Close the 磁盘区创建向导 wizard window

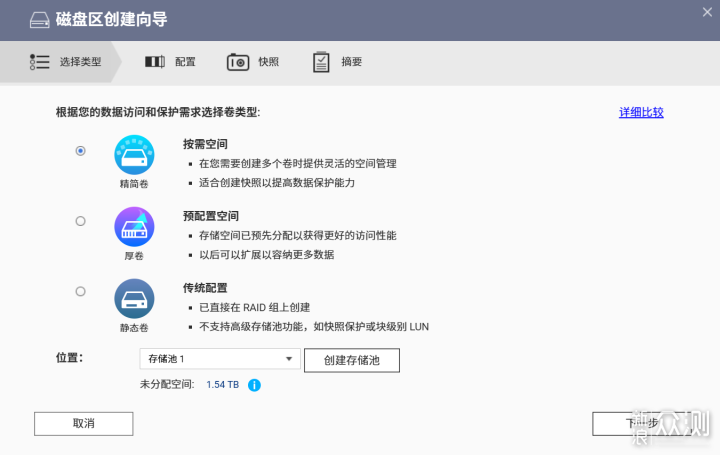coord(707,12)
